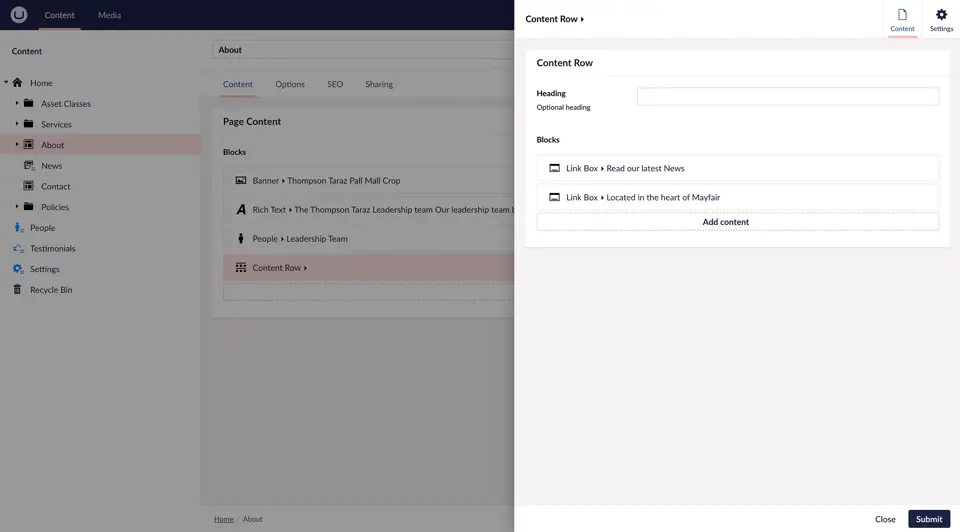Click the Testimonials icon in tree

coord(18,249)
